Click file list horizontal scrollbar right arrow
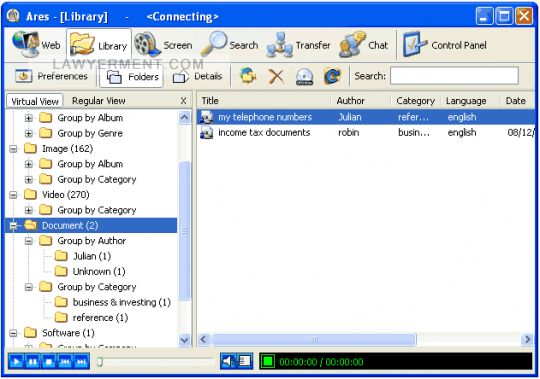This screenshot has height=379, width=540. 527,339
